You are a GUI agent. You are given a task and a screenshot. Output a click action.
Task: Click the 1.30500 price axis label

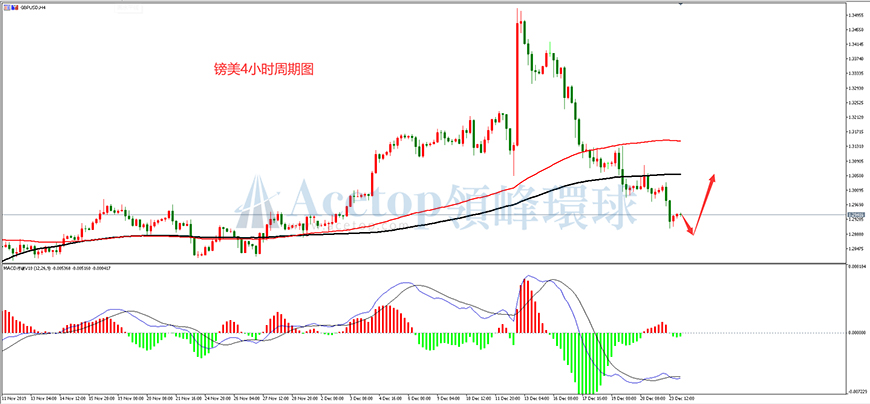tap(854, 175)
